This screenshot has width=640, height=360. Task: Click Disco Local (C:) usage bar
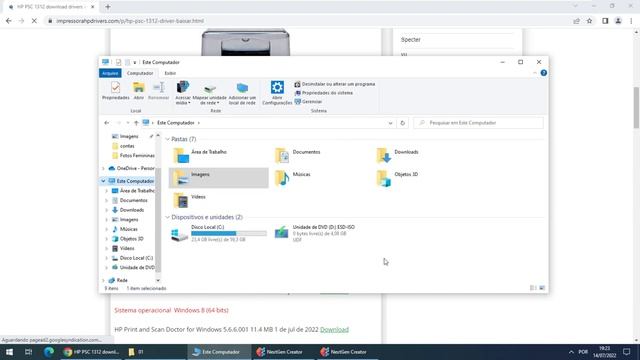coord(229,233)
